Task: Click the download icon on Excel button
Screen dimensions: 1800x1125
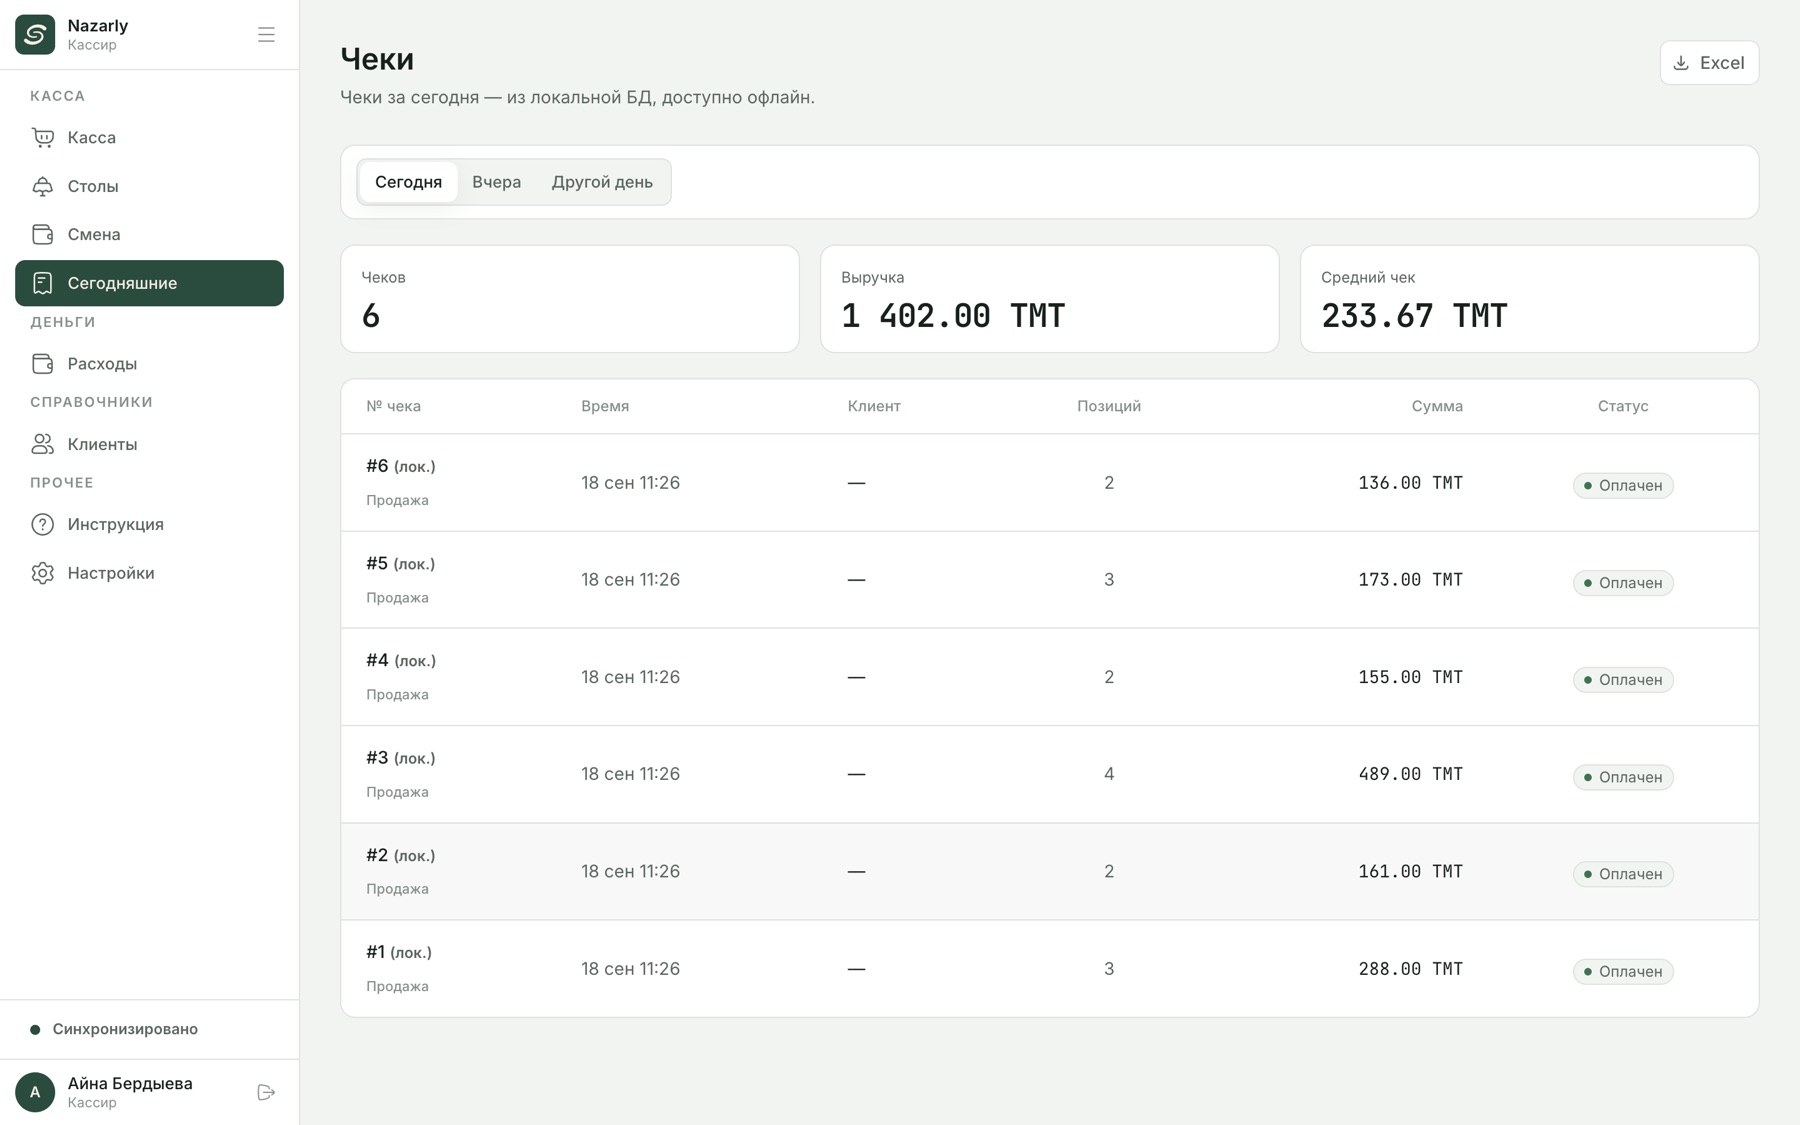Action: click(x=1681, y=63)
